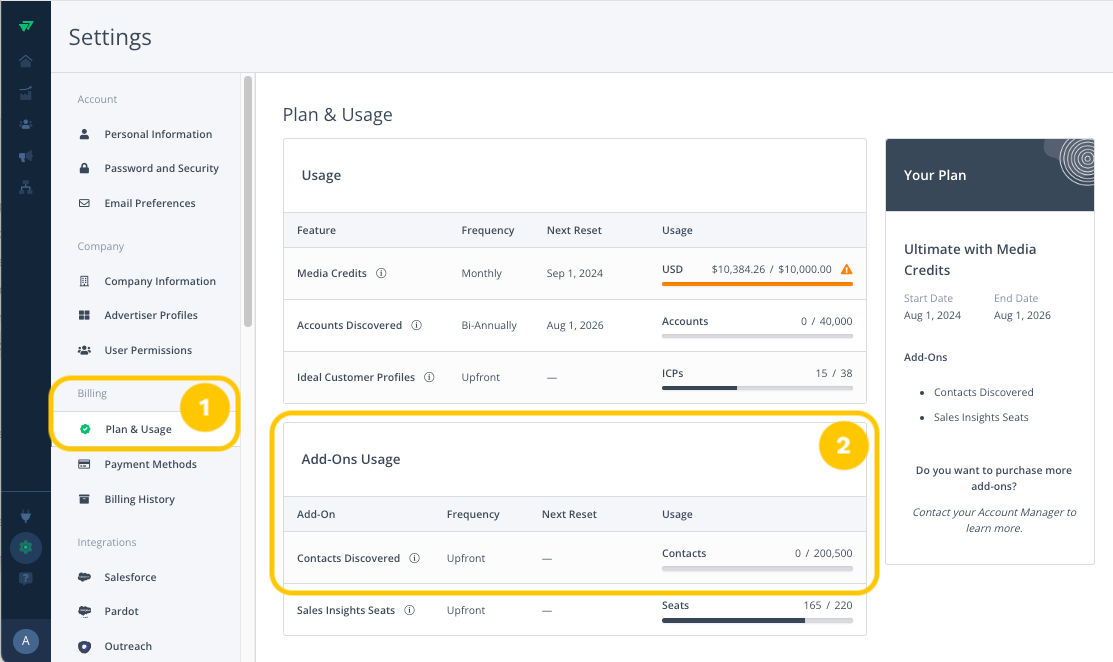Open the help question mark icon
The image size is (1113, 662).
pos(26,578)
